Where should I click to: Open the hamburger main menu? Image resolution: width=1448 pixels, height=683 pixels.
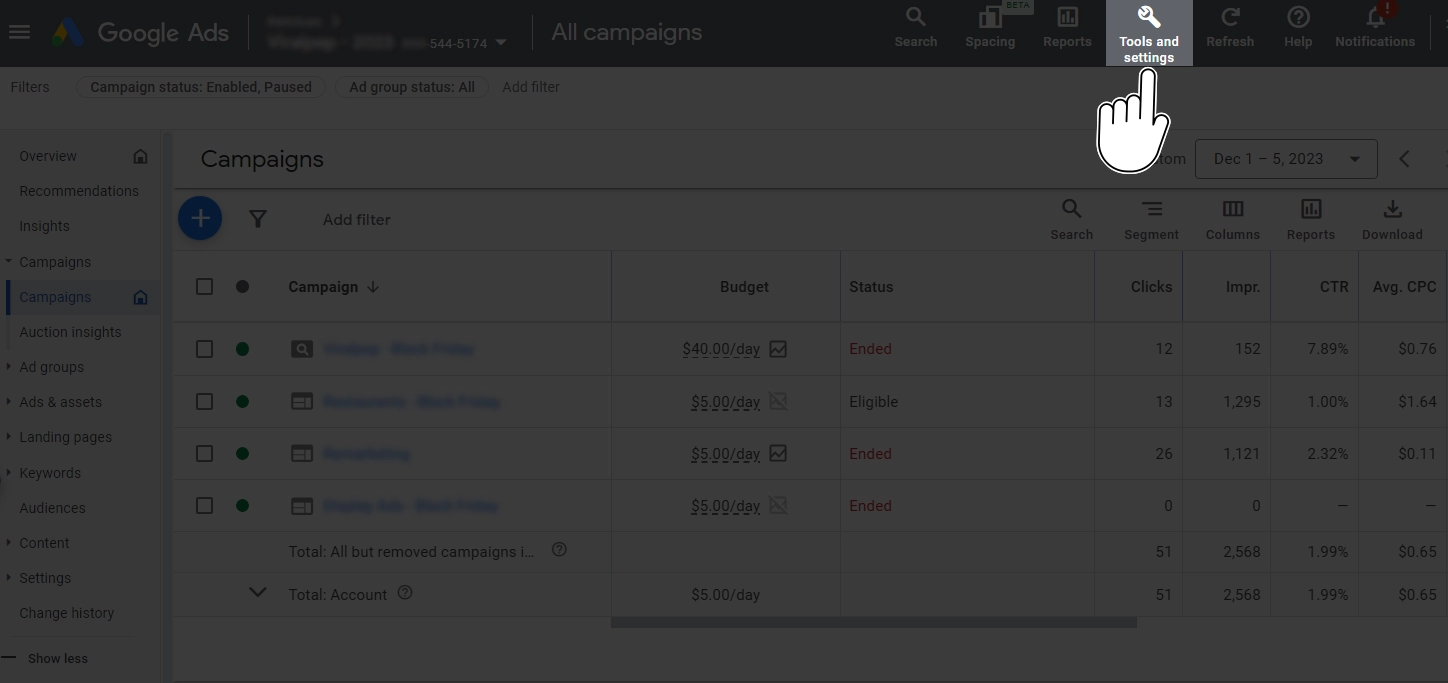pyautogui.click(x=19, y=32)
